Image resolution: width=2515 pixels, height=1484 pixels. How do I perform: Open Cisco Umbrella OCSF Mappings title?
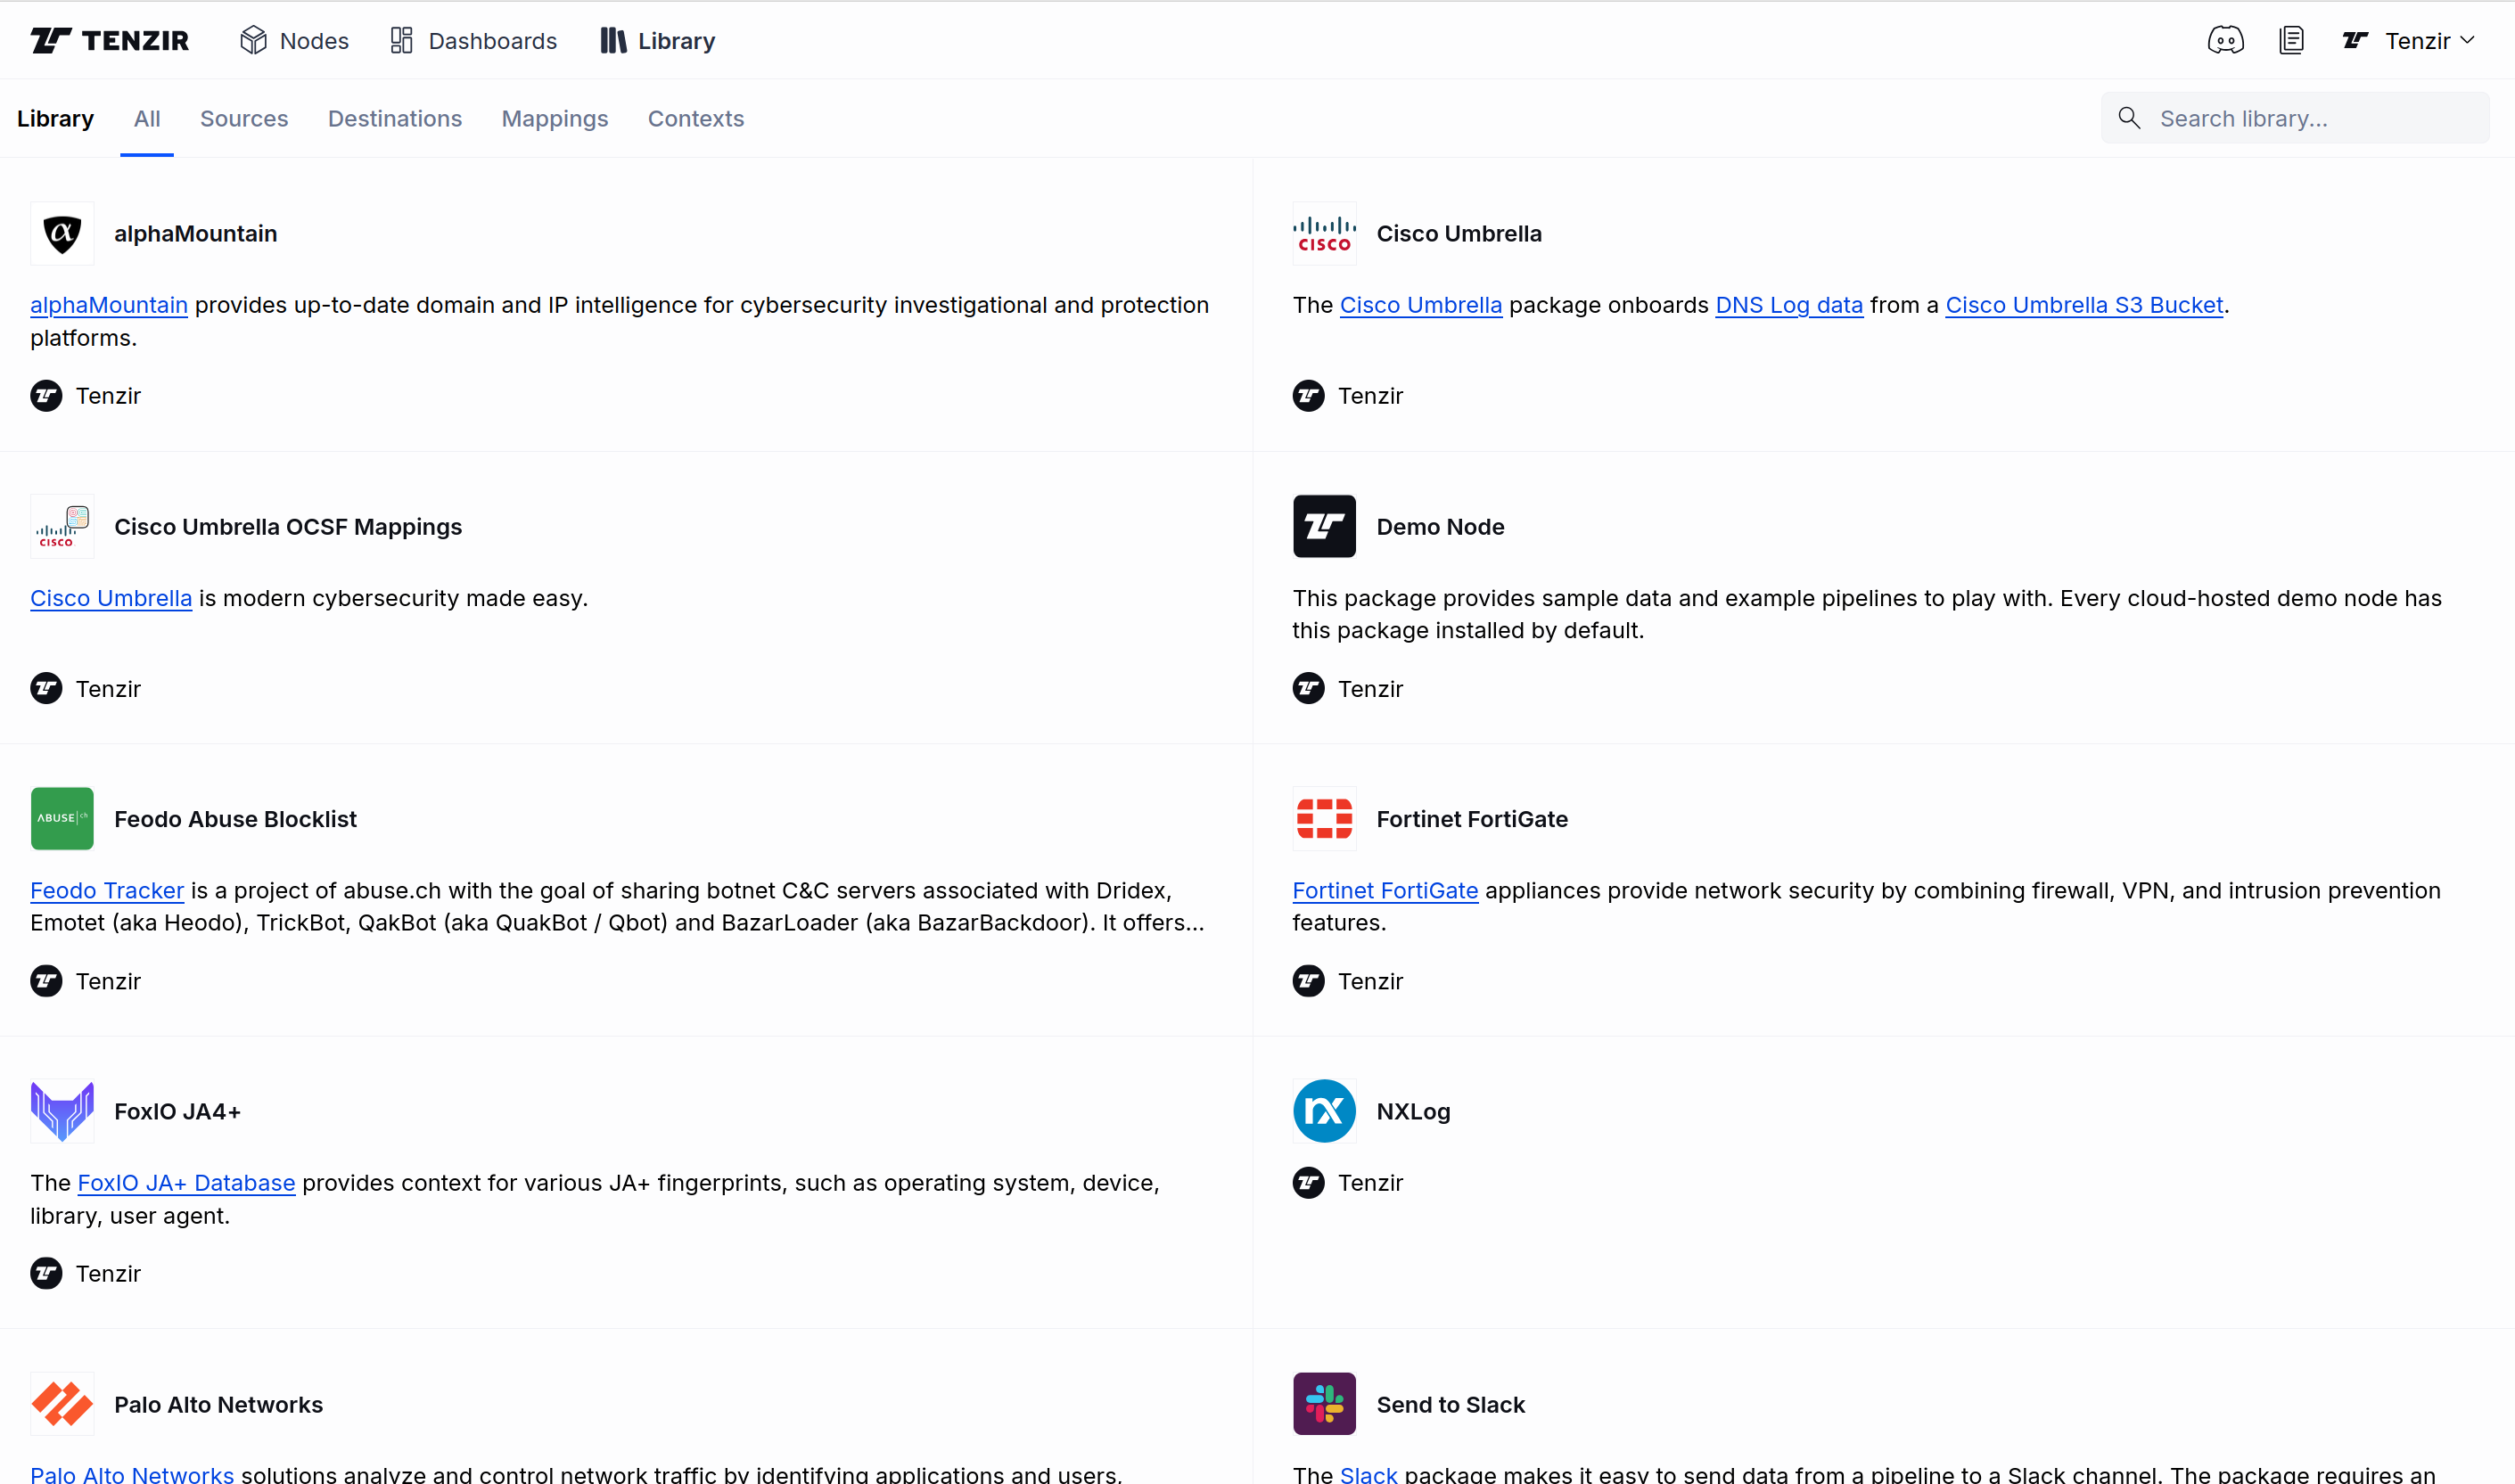[288, 527]
